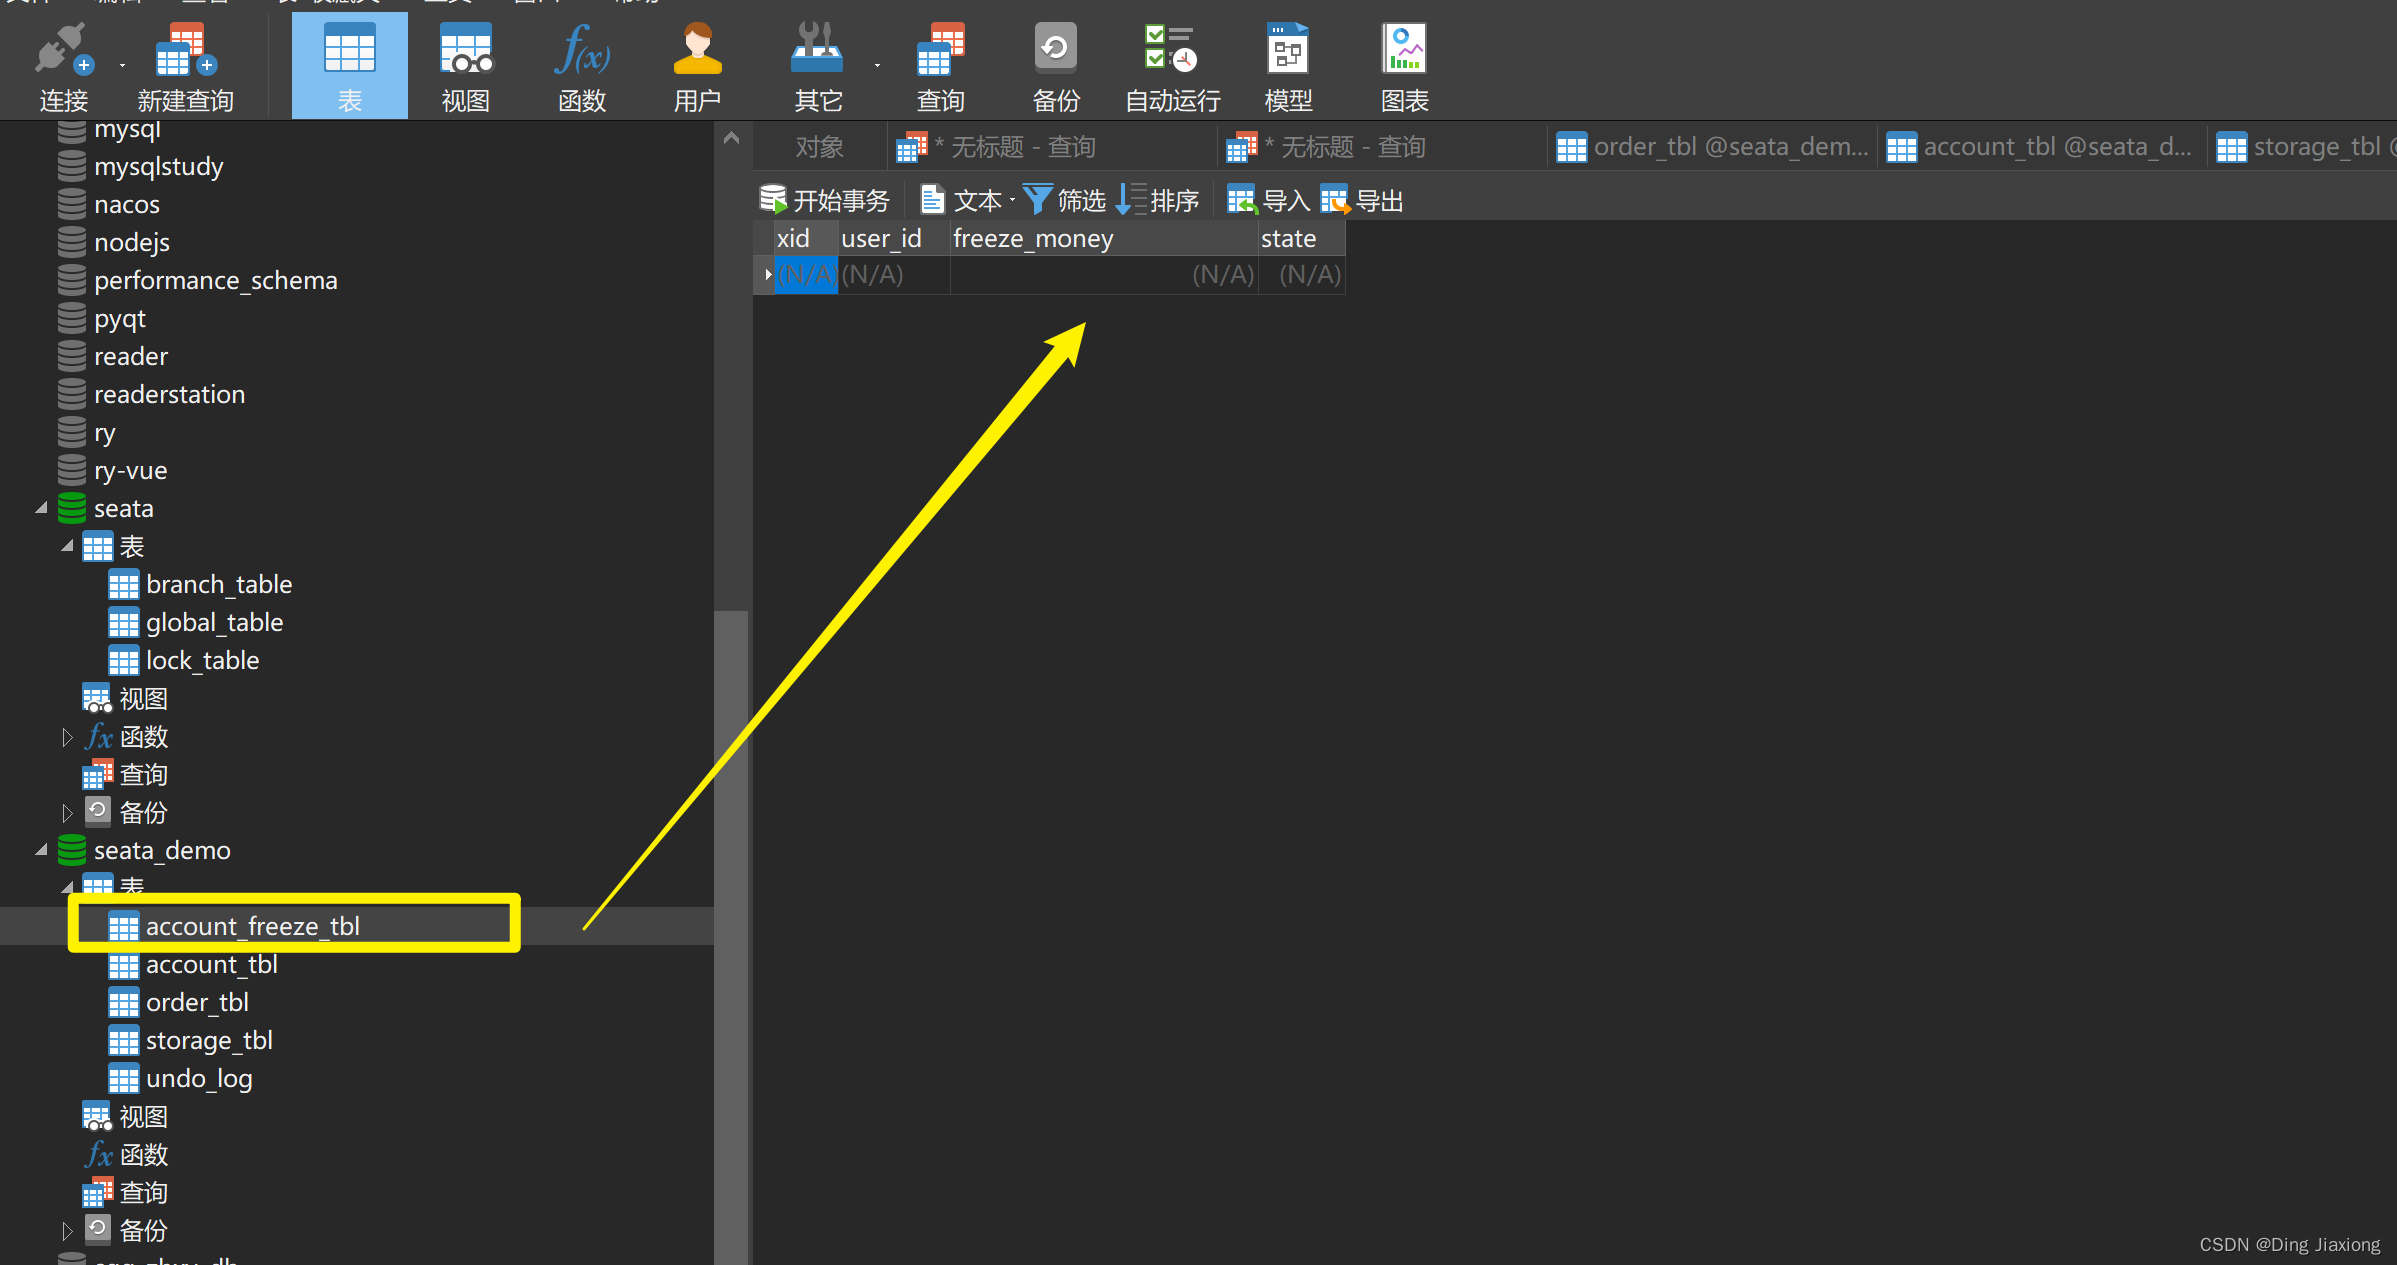Click the xid column header
Viewport: 2397px width, 1265px height.
(x=805, y=238)
